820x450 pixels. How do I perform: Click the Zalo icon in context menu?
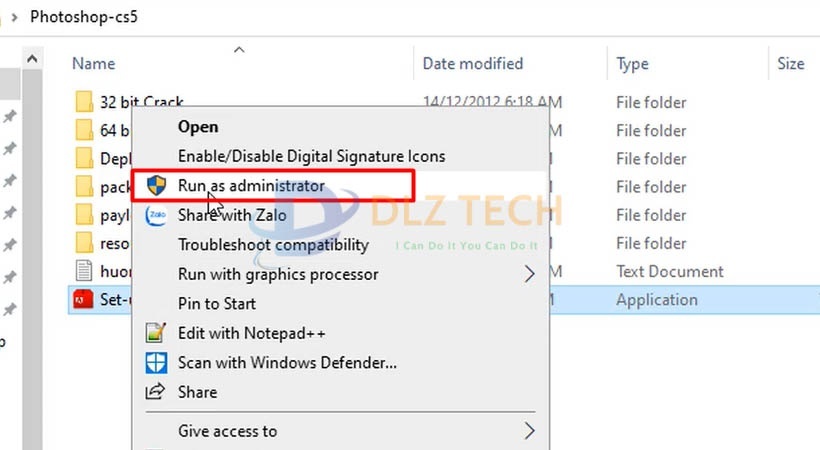156,215
